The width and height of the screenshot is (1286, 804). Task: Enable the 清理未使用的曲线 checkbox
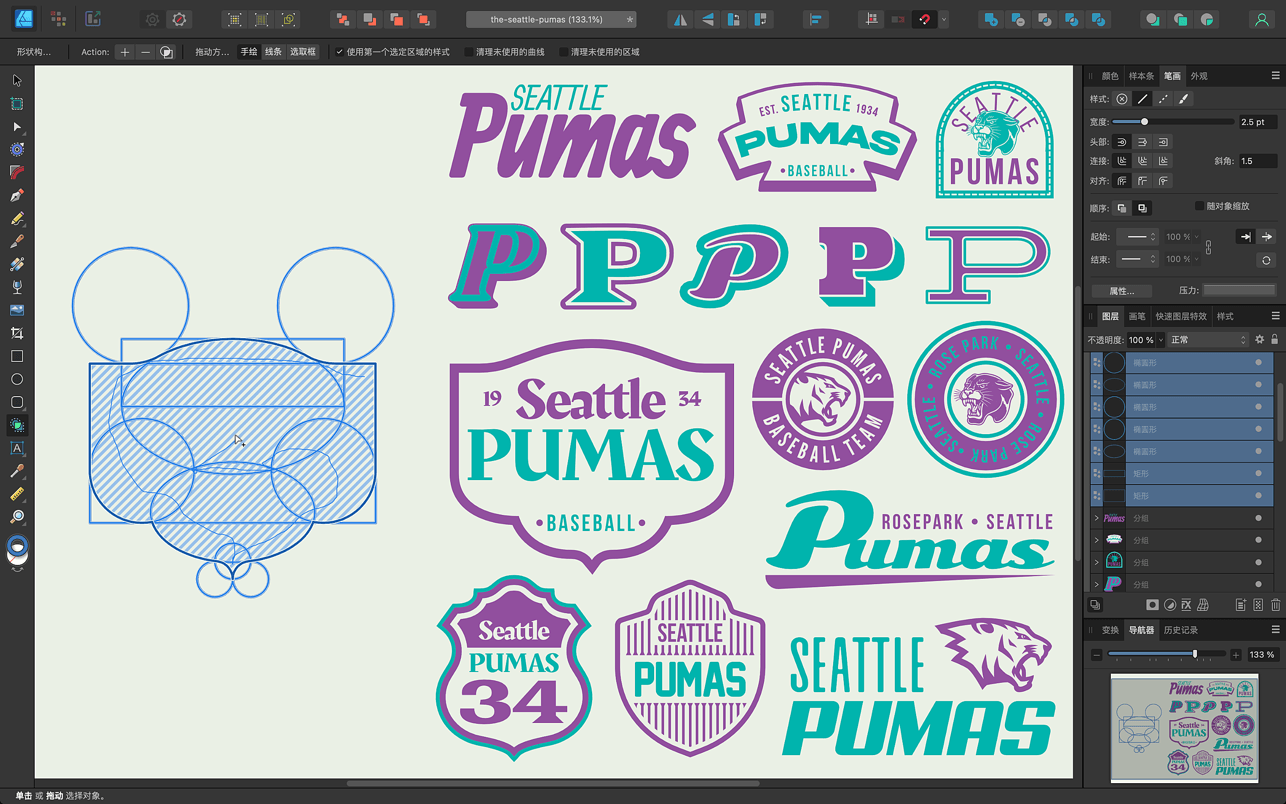point(469,52)
